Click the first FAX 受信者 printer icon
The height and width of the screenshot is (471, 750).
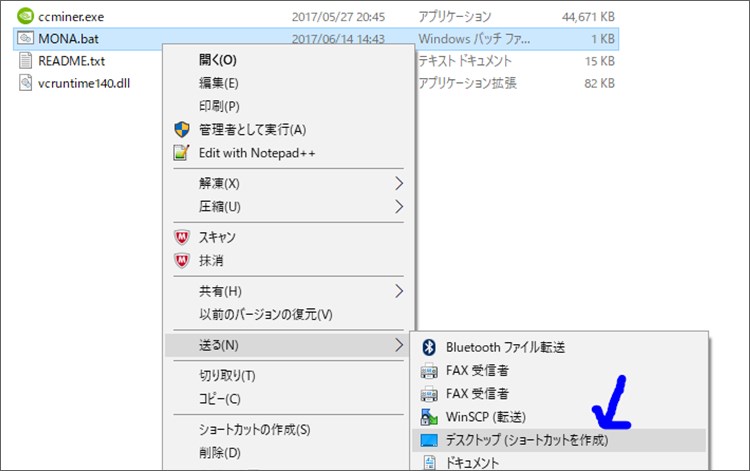[x=429, y=371]
